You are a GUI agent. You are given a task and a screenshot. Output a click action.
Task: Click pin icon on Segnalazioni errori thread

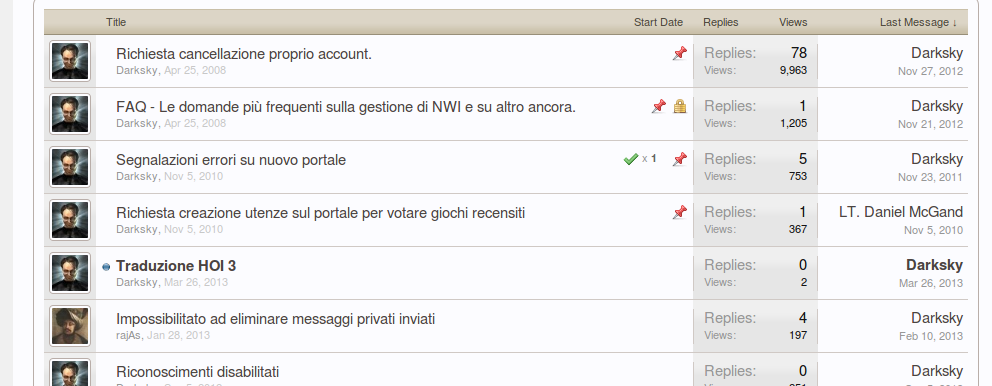tap(679, 159)
